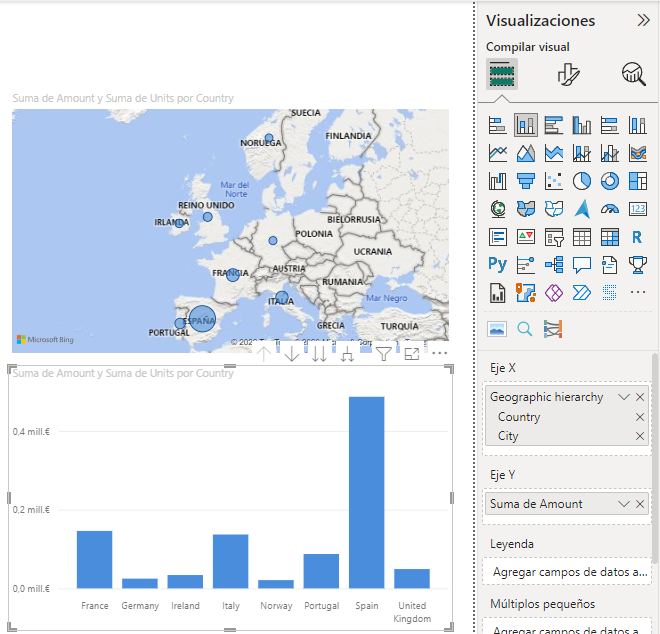
Task: Choose the gauge visualization icon
Action: click(x=610, y=209)
